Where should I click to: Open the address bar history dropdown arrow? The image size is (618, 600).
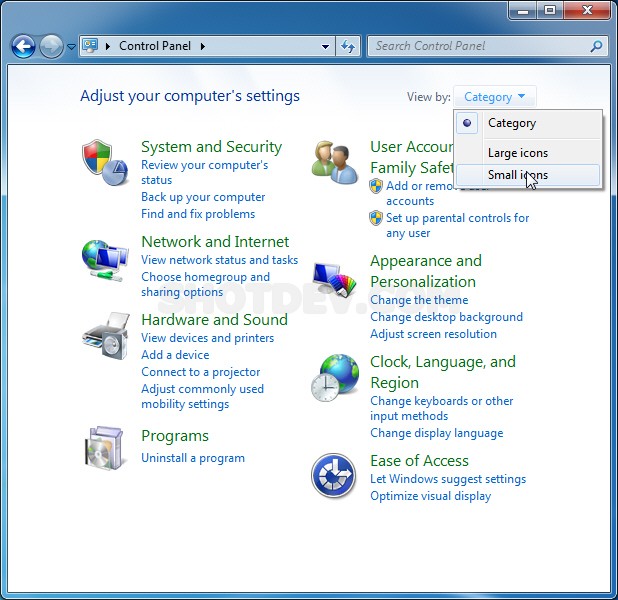[x=326, y=46]
